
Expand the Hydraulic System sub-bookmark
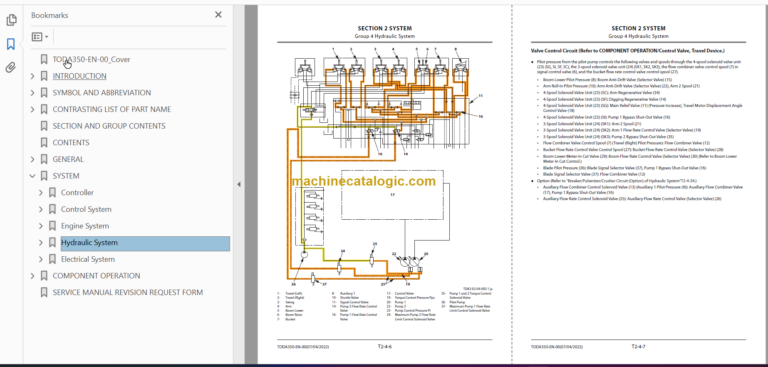41,243
